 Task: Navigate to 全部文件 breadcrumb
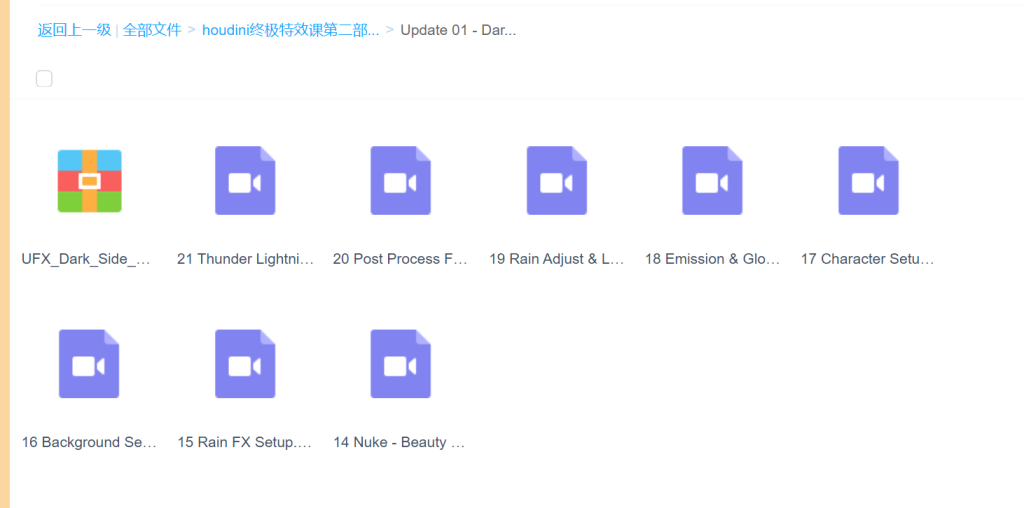click(x=152, y=30)
